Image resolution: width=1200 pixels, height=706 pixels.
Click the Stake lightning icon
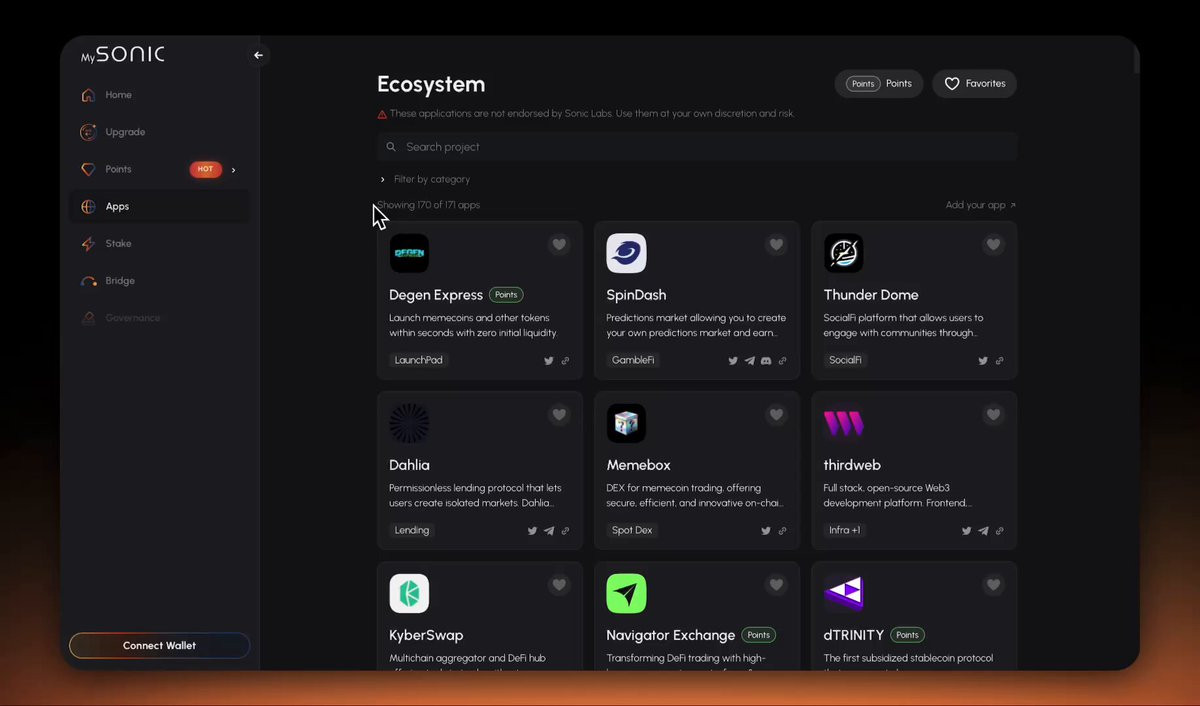point(88,244)
